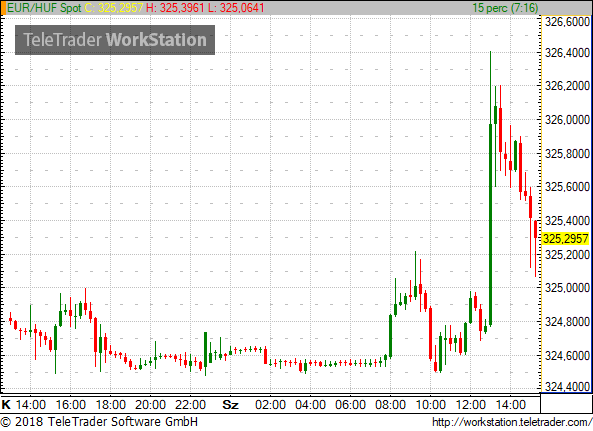Click the EUR/HUF Spot title label
This screenshot has height=431, width=593.
[x=44, y=8]
